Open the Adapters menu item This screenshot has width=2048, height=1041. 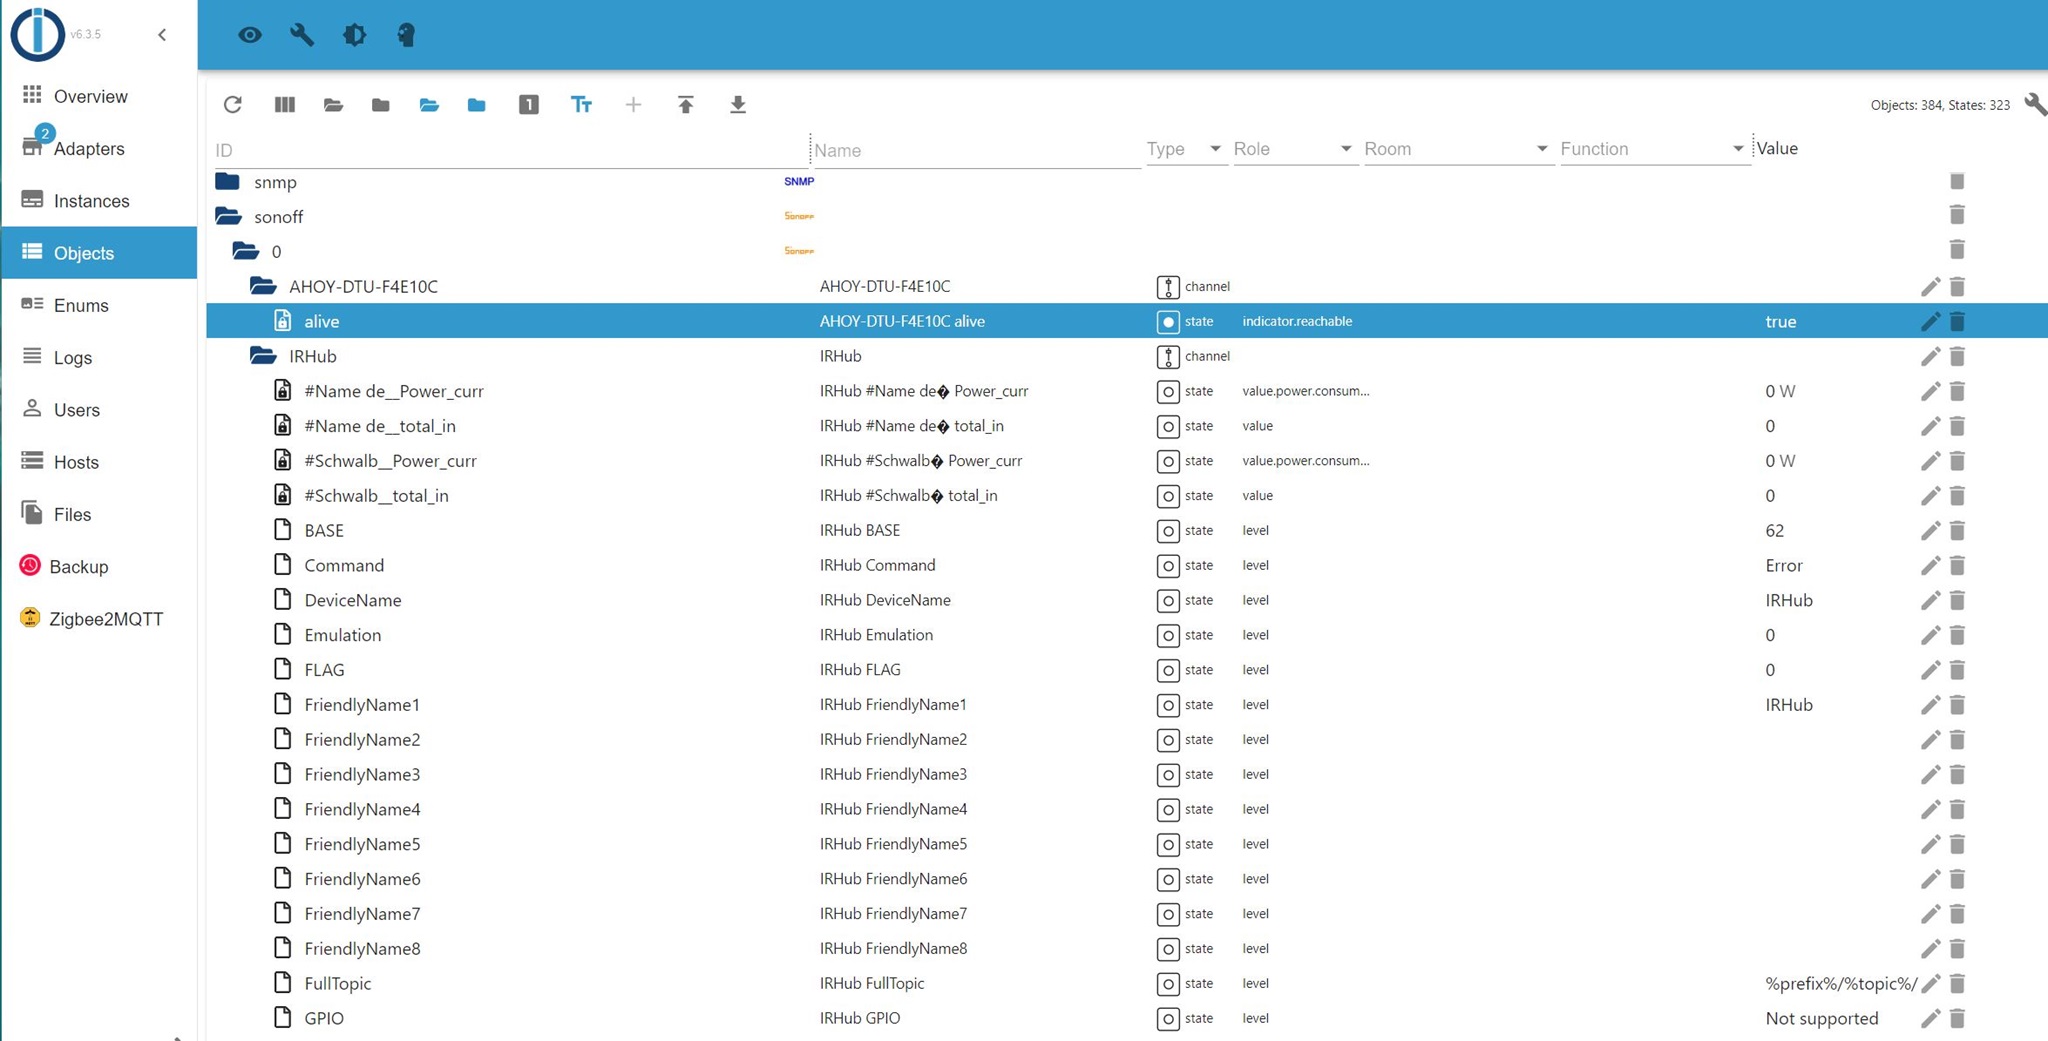(99, 148)
